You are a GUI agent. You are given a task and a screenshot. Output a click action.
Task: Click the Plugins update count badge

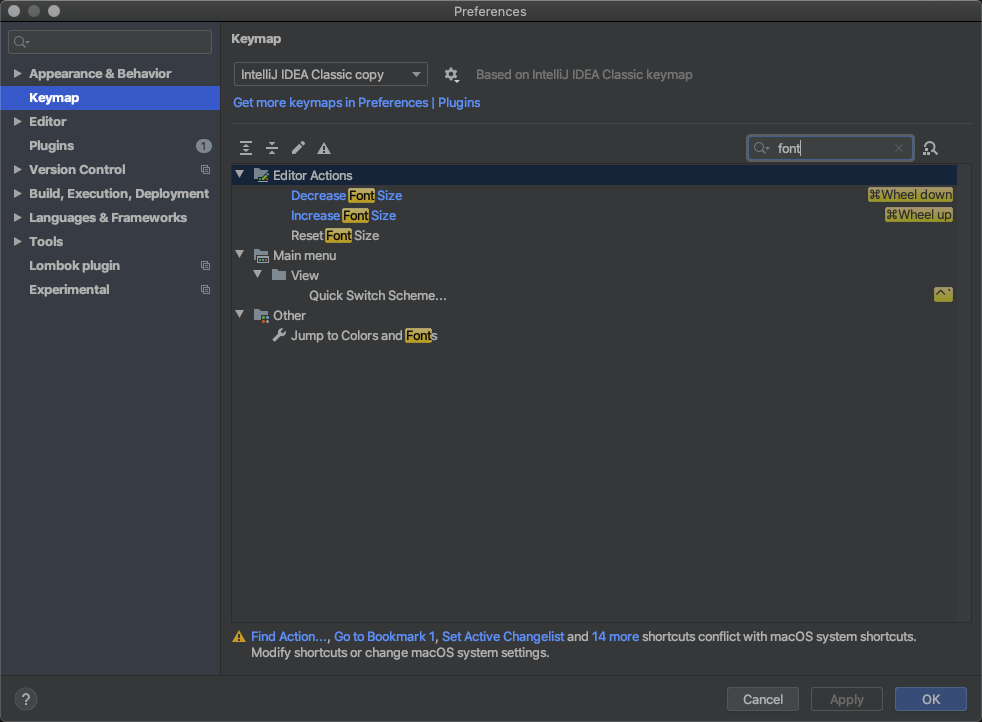(x=204, y=146)
